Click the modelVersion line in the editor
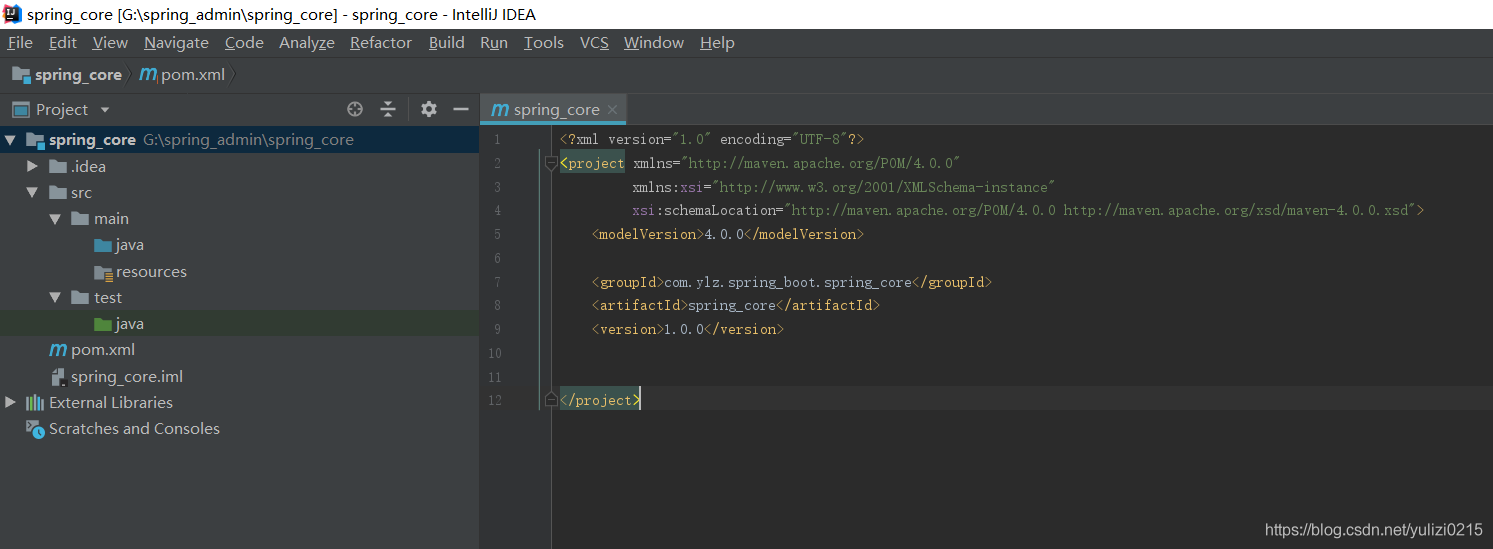The image size is (1493, 549). pyautogui.click(x=728, y=234)
